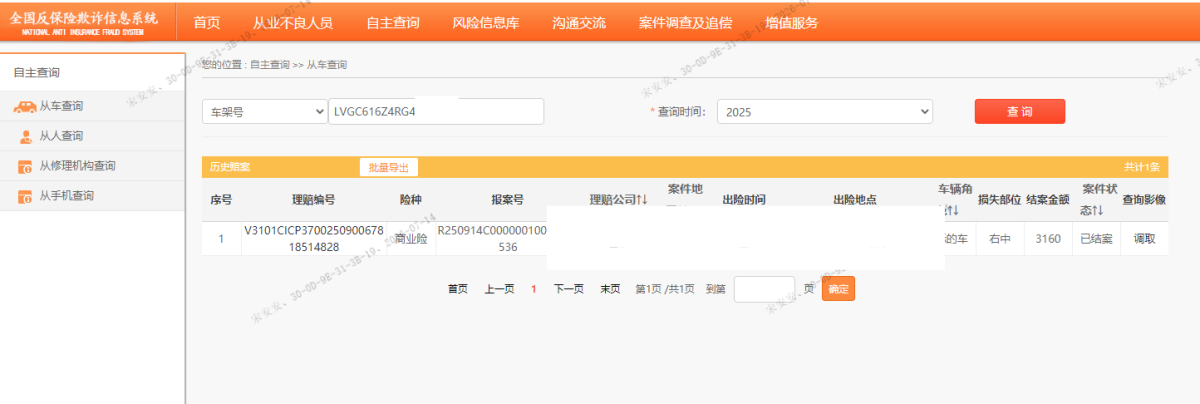Click the icon beside 从修理机构查询
The height and width of the screenshot is (404, 1200).
[x=25, y=166]
